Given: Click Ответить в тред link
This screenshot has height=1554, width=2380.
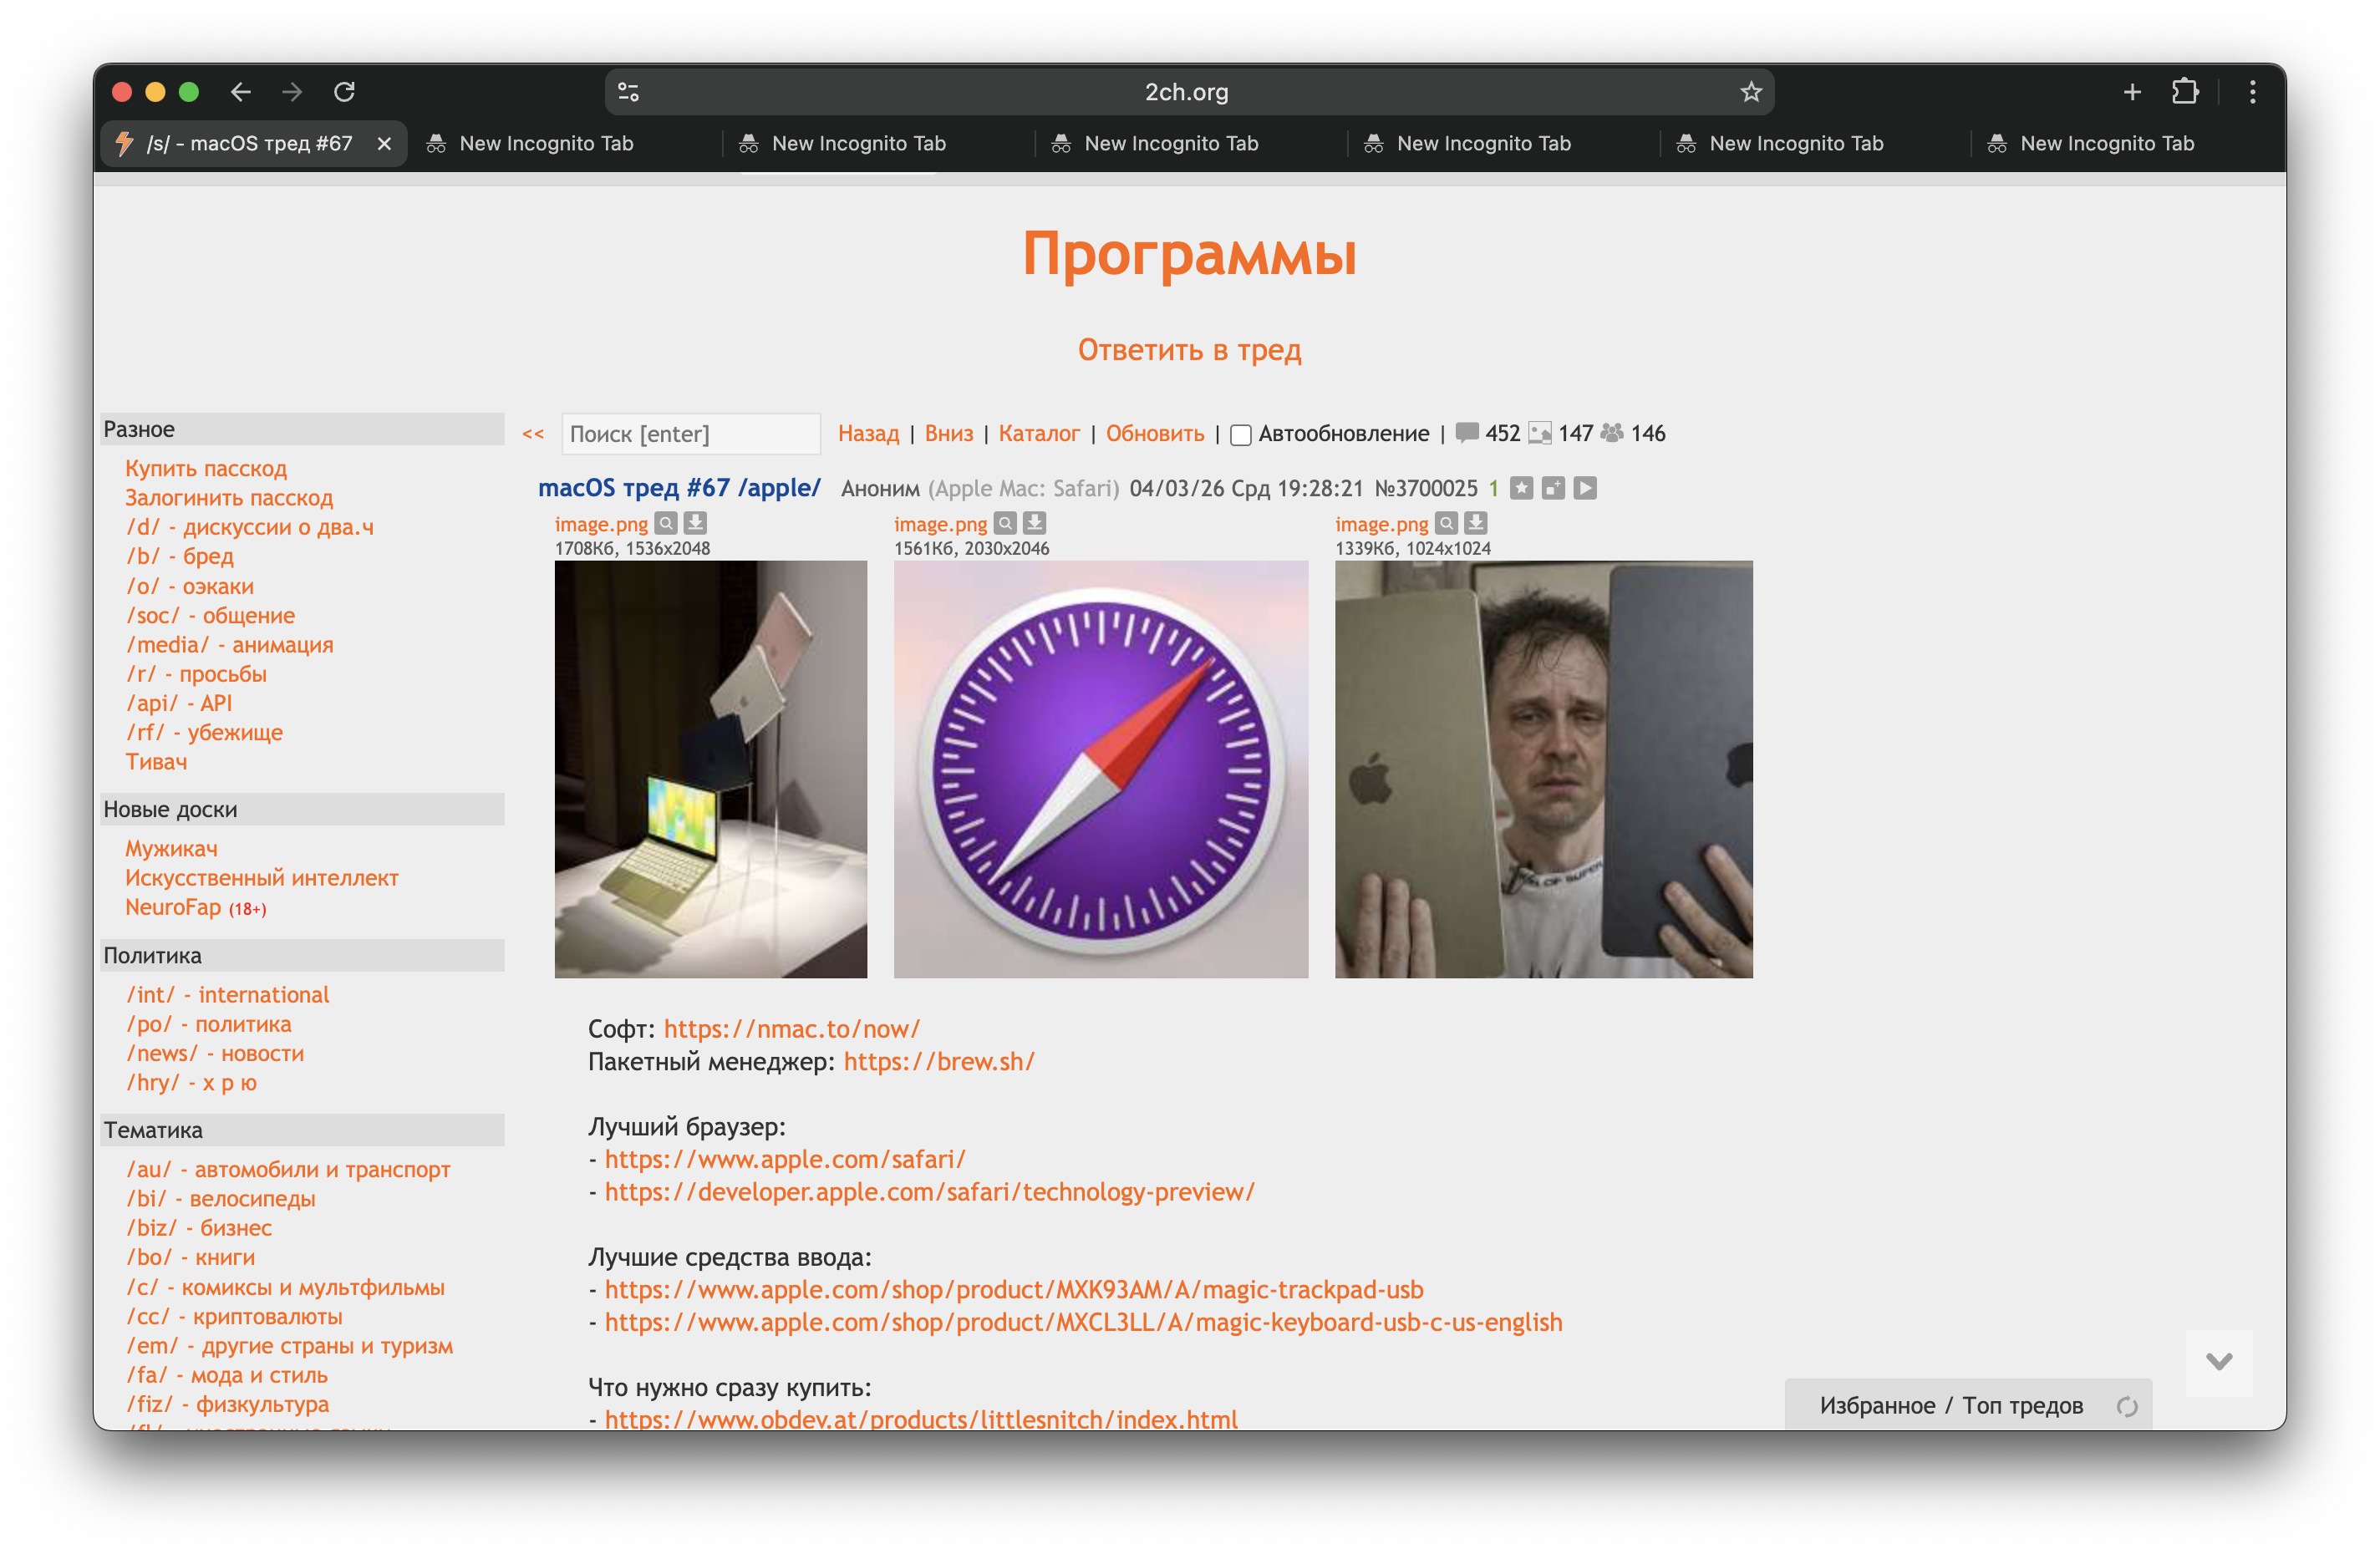Looking at the screenshot, I should point(1190,350).
